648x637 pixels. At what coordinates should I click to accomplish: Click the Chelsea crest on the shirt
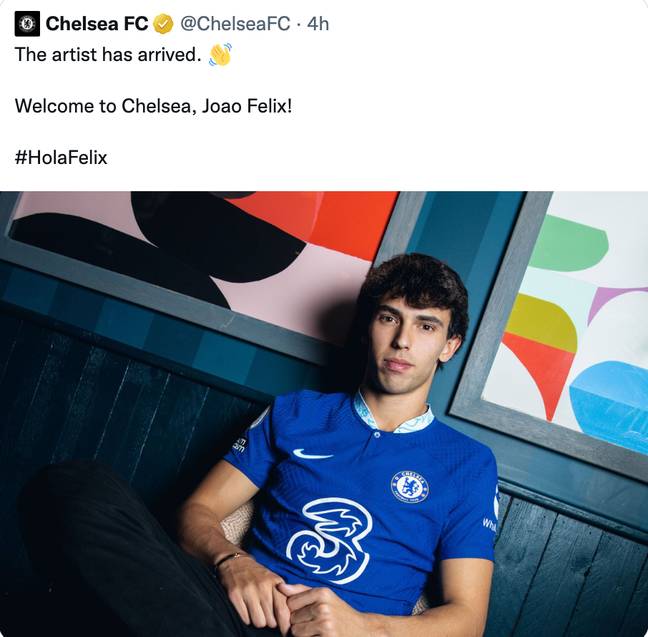point(409,487)
